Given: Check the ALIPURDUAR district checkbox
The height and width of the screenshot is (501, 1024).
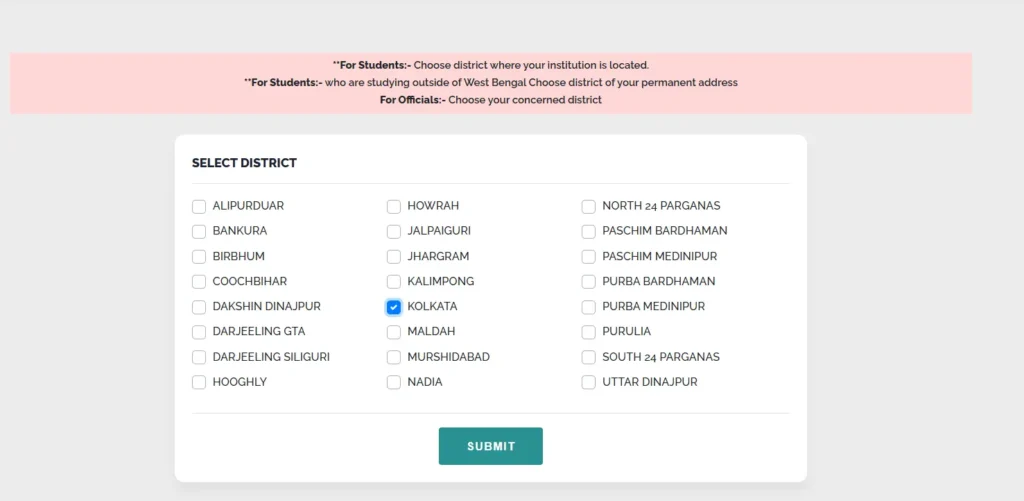Looking at the screenshot, I should [x=199, y=206].
